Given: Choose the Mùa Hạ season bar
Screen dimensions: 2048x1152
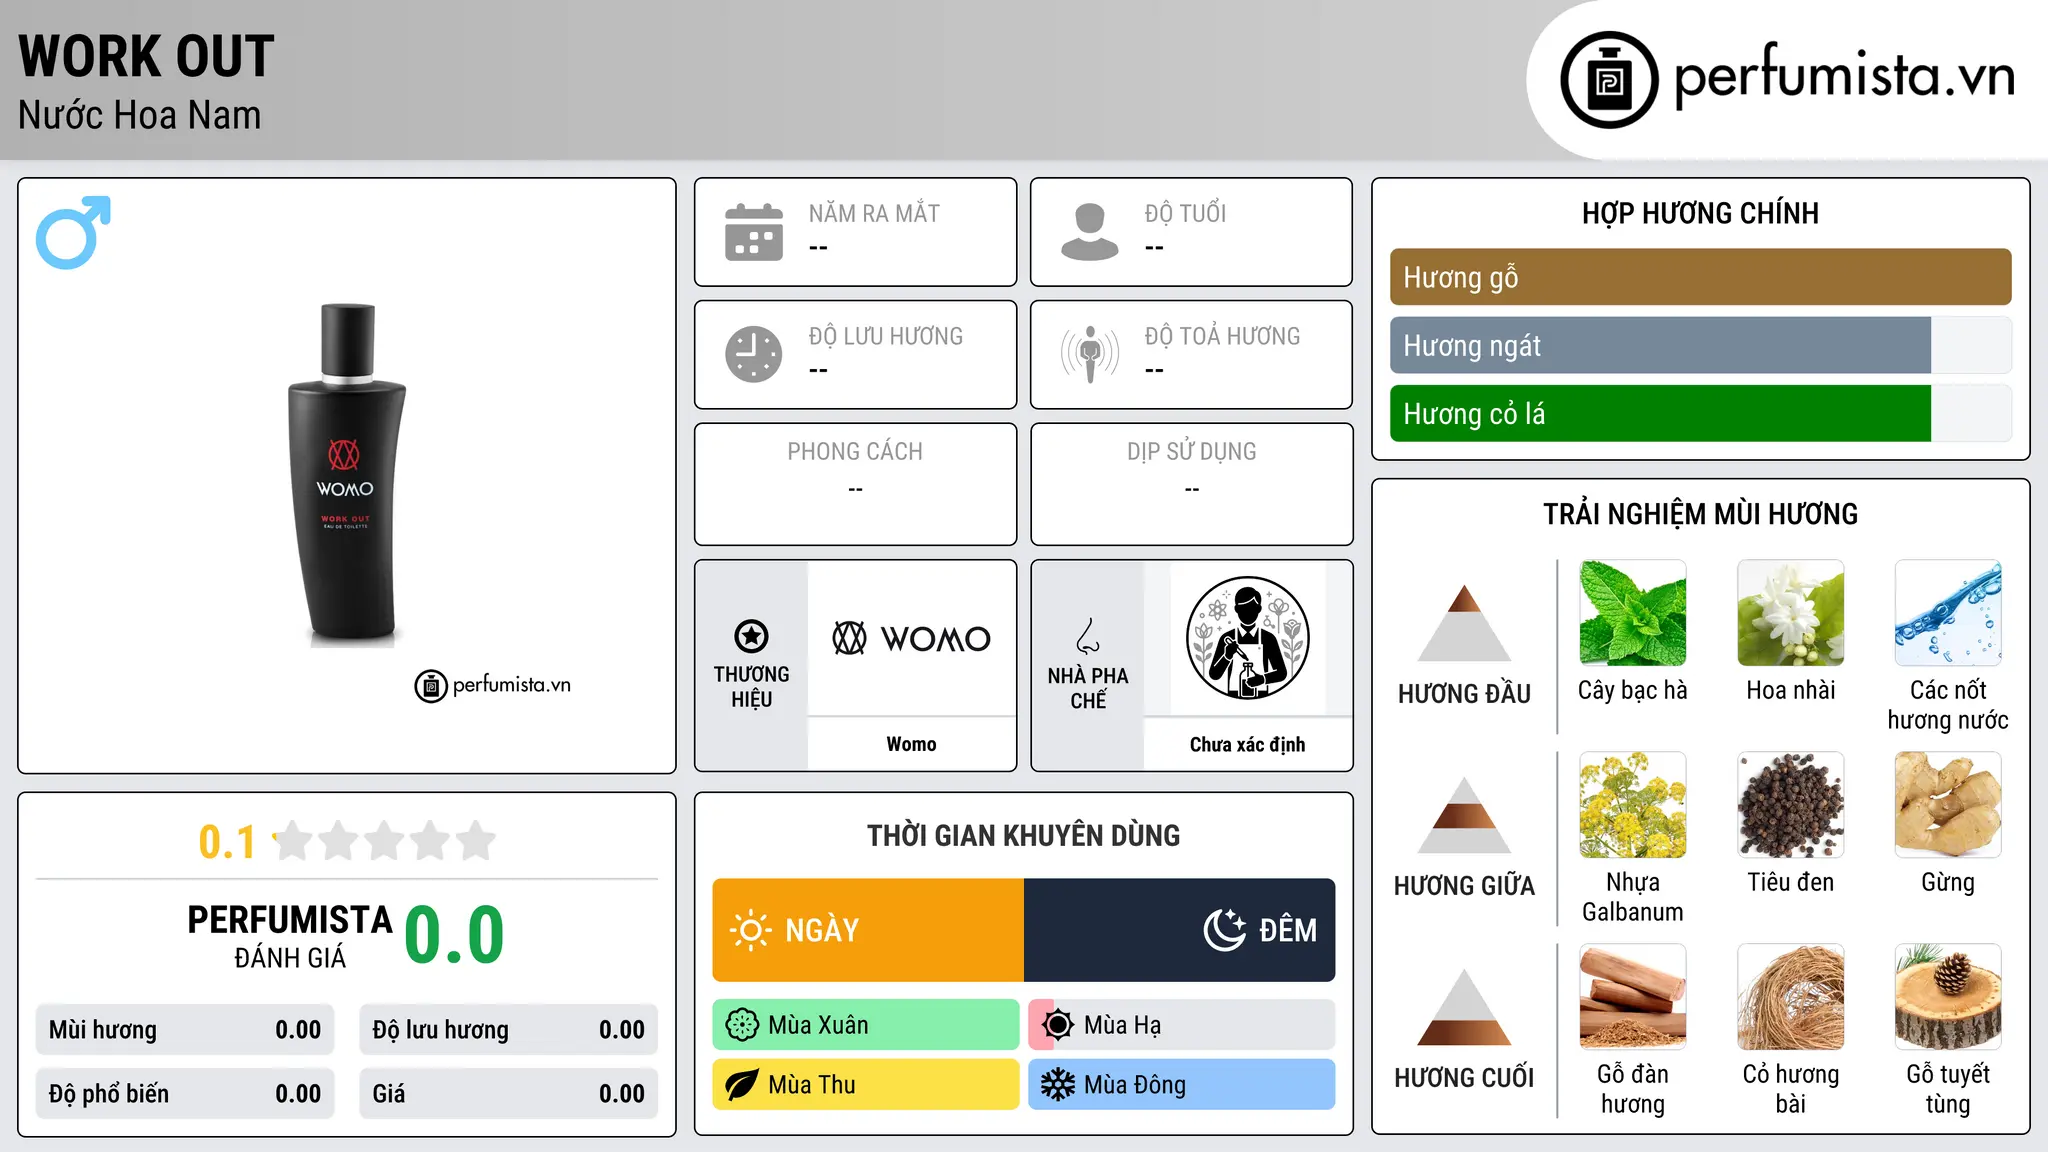Looking at the screenshot, I should 1182,1025.
